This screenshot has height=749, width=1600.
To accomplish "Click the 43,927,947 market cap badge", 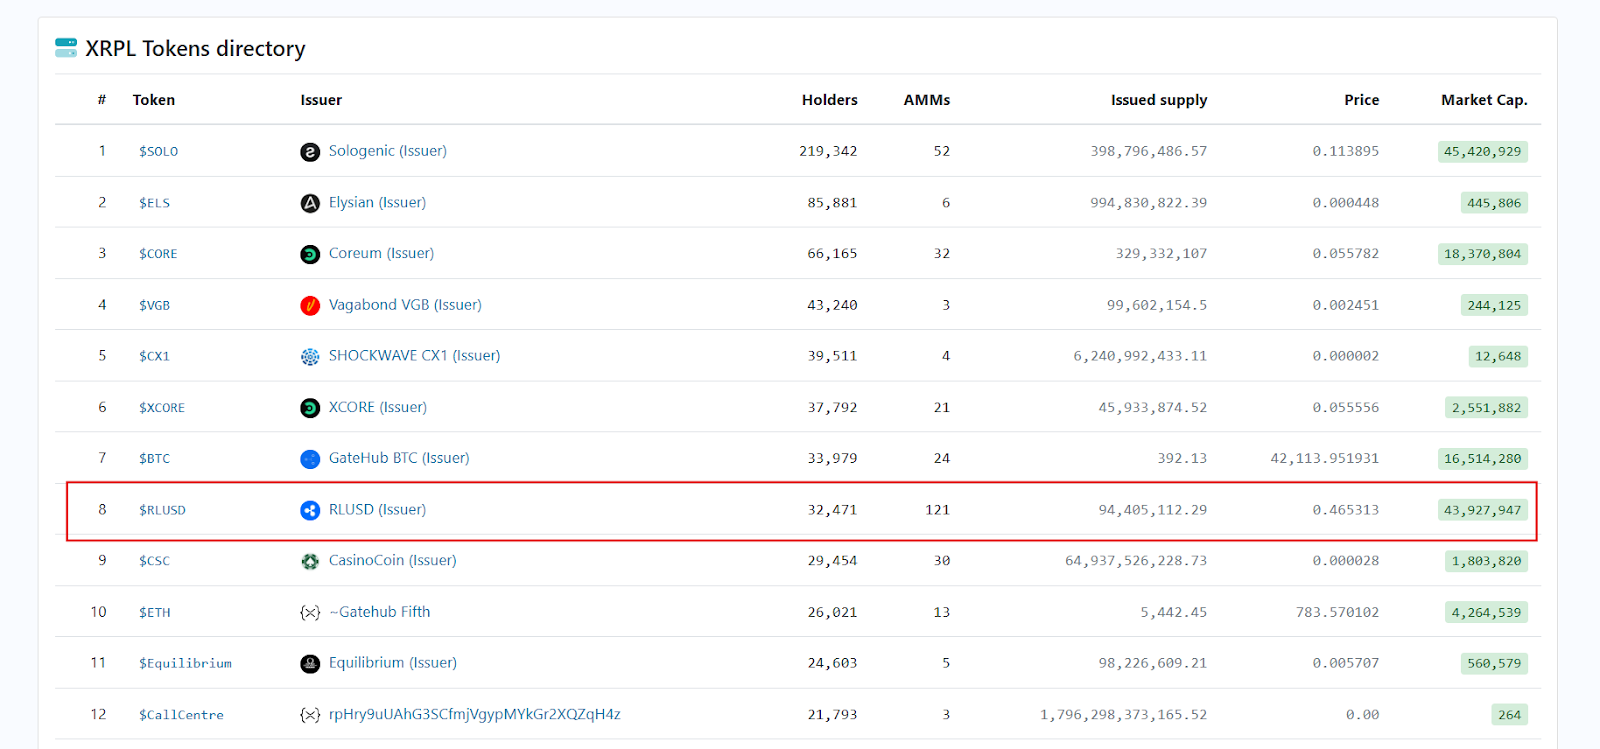I will point(1482,510).
